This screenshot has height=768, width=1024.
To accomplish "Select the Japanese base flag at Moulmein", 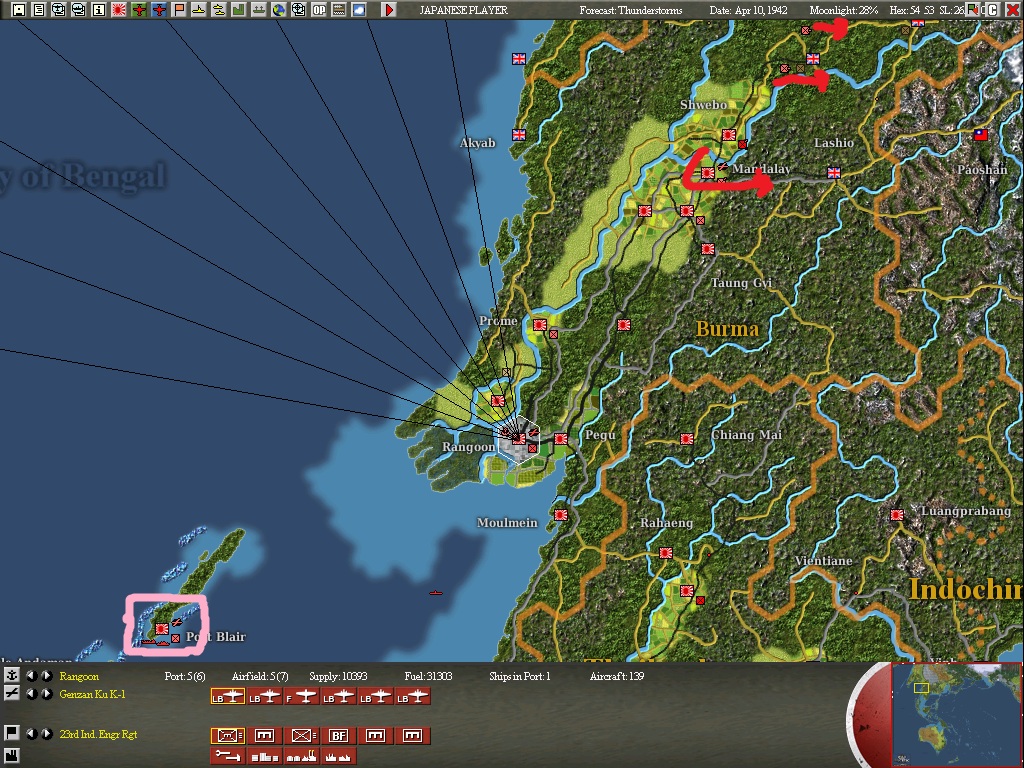I will coord(560,515).
